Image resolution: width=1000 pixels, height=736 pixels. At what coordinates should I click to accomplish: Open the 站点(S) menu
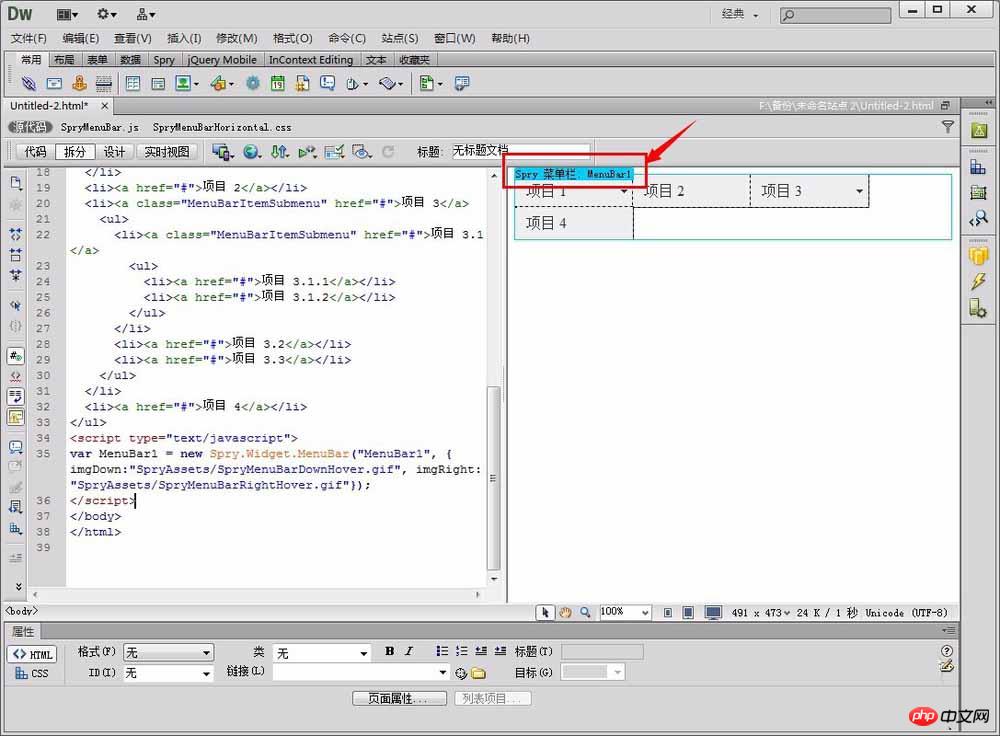(400, 38)
